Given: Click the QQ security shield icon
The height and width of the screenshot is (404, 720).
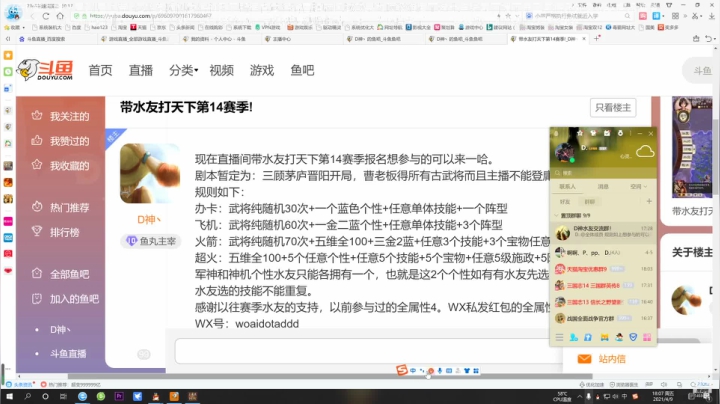Looking at the screenshot, I should (633, 337).
